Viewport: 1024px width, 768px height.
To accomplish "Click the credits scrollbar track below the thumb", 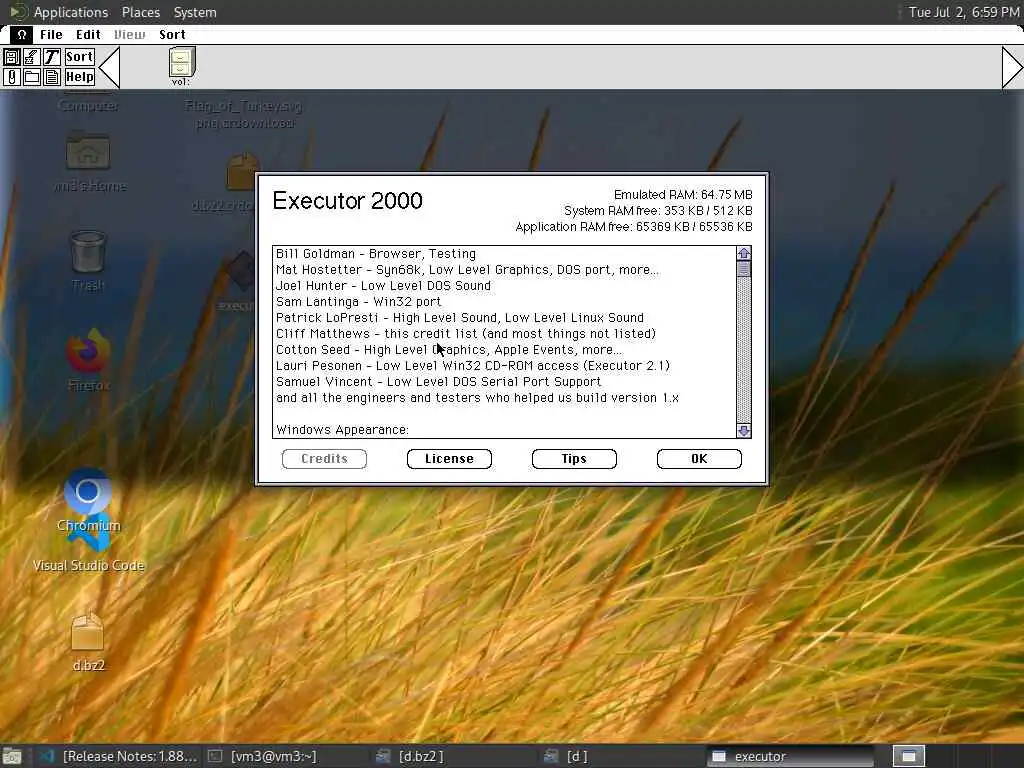I will 743,349.
